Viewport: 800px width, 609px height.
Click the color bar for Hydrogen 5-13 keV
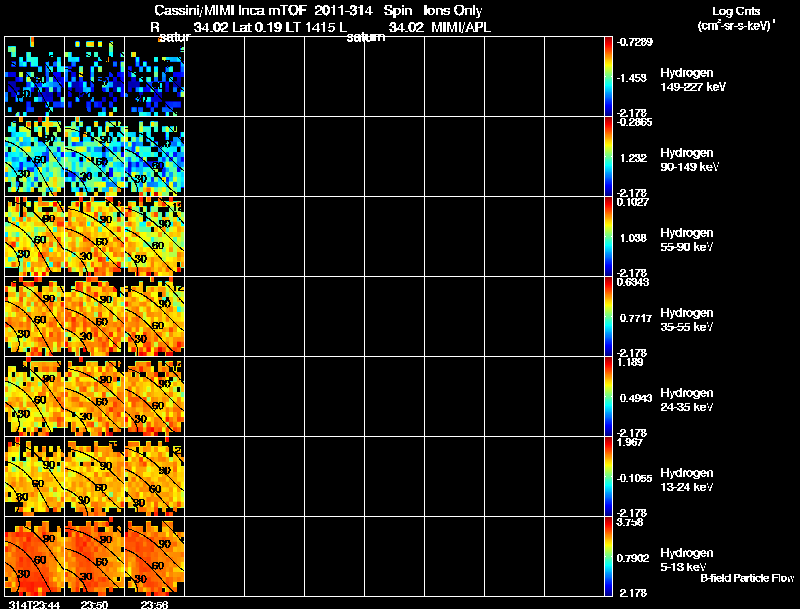click(x=608, y=556)
